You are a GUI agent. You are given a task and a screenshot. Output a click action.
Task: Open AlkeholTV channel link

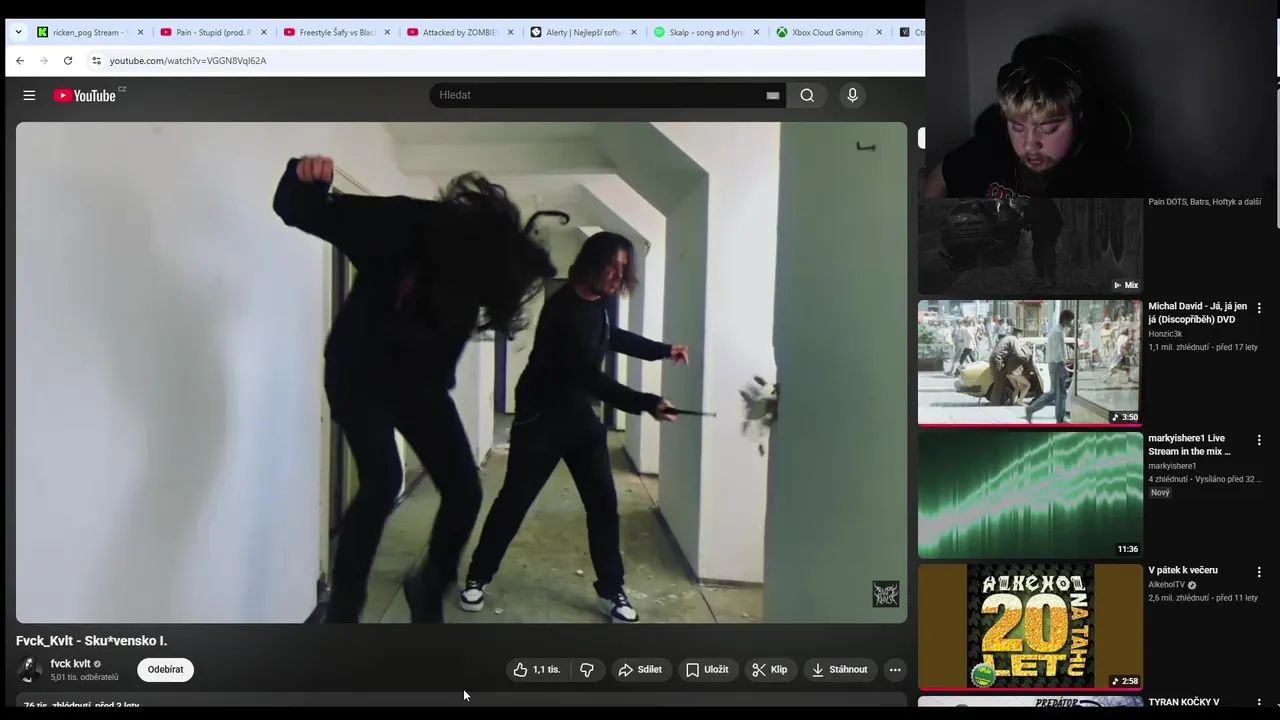coord(1167,585)
